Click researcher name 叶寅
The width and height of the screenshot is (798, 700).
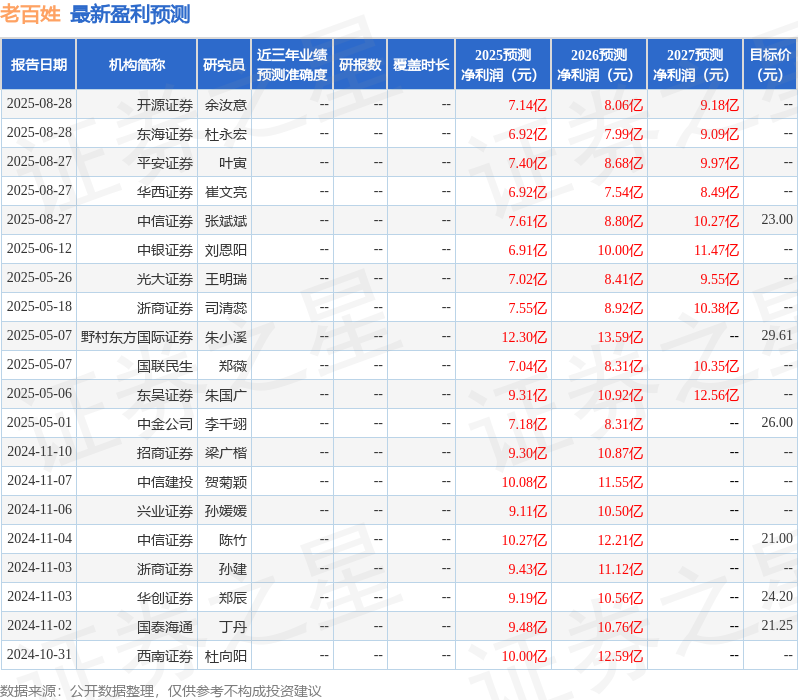(x=233, y=163)
